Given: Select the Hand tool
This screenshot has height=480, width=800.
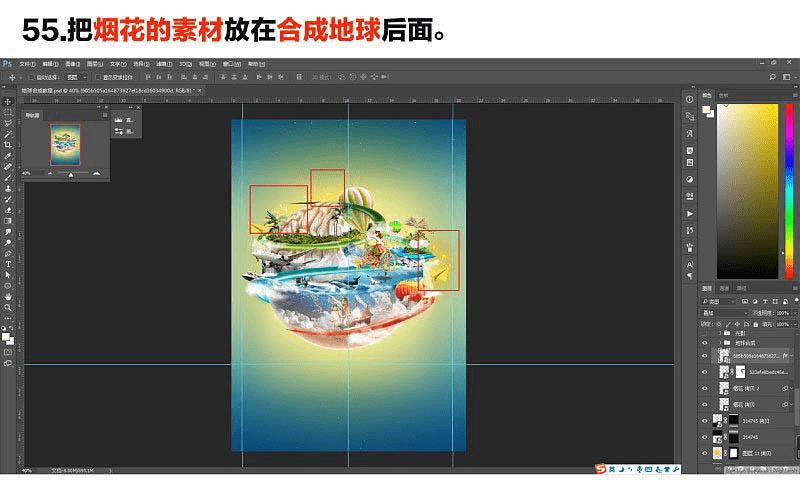Looking at the screenshot, I should click(x=8, y=296).
